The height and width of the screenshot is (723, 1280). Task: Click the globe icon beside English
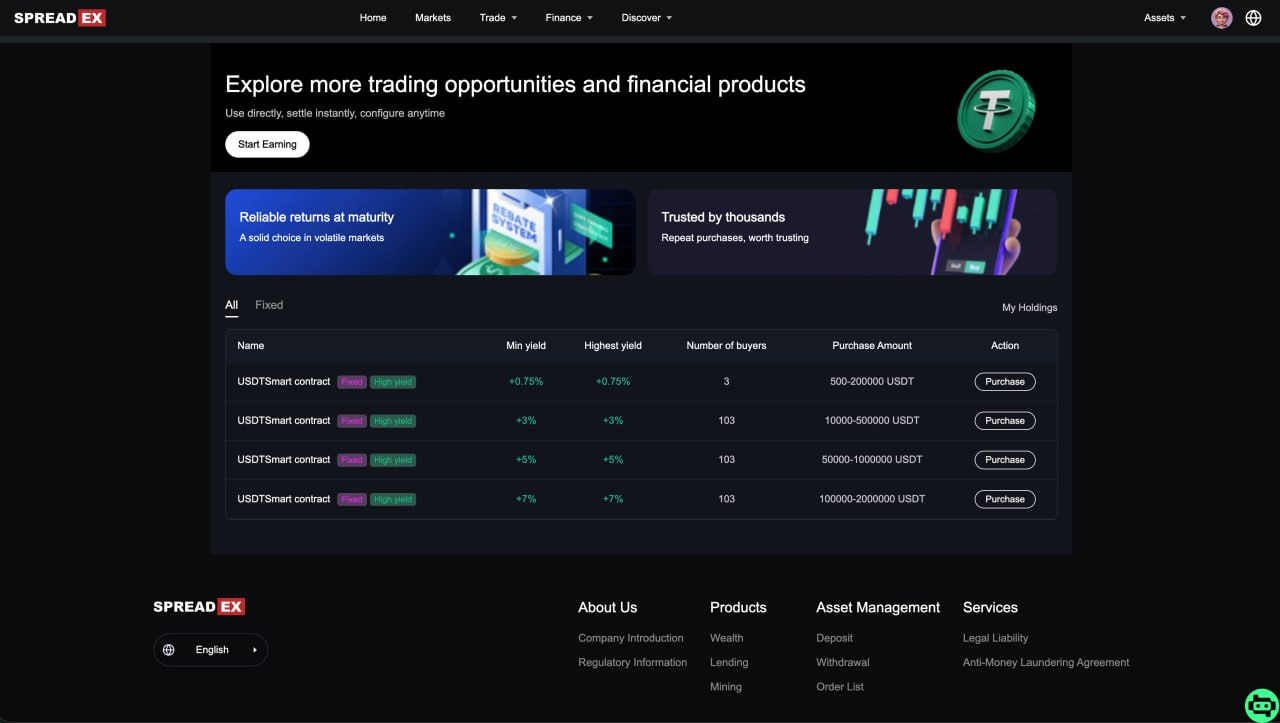pyautogui.click(x=168, y=650)
